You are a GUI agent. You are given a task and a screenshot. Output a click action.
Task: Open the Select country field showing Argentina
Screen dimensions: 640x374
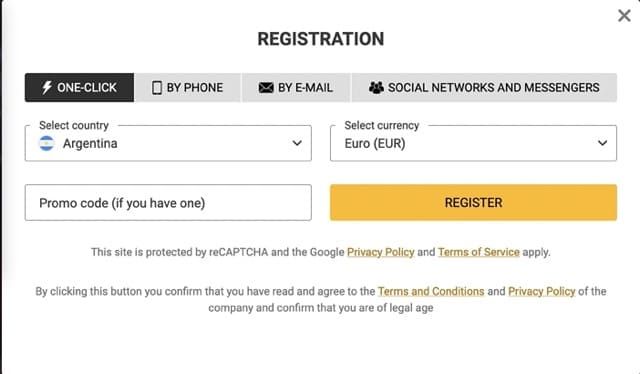pos(168,143)
